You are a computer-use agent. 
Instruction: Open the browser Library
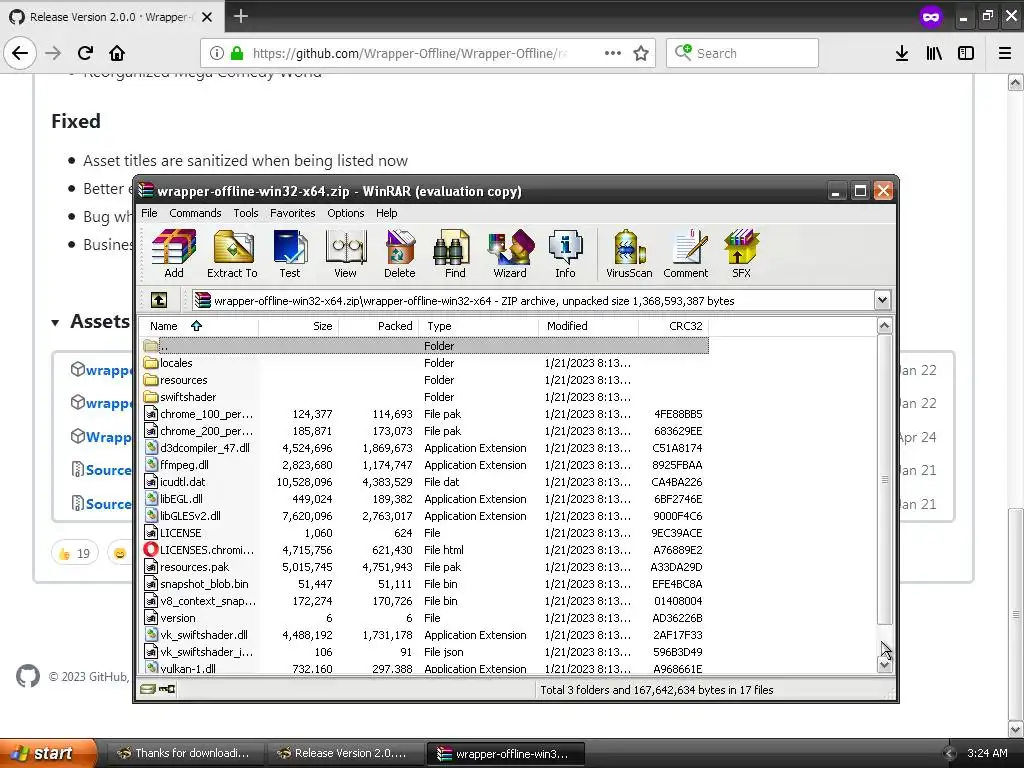point(934,54)
